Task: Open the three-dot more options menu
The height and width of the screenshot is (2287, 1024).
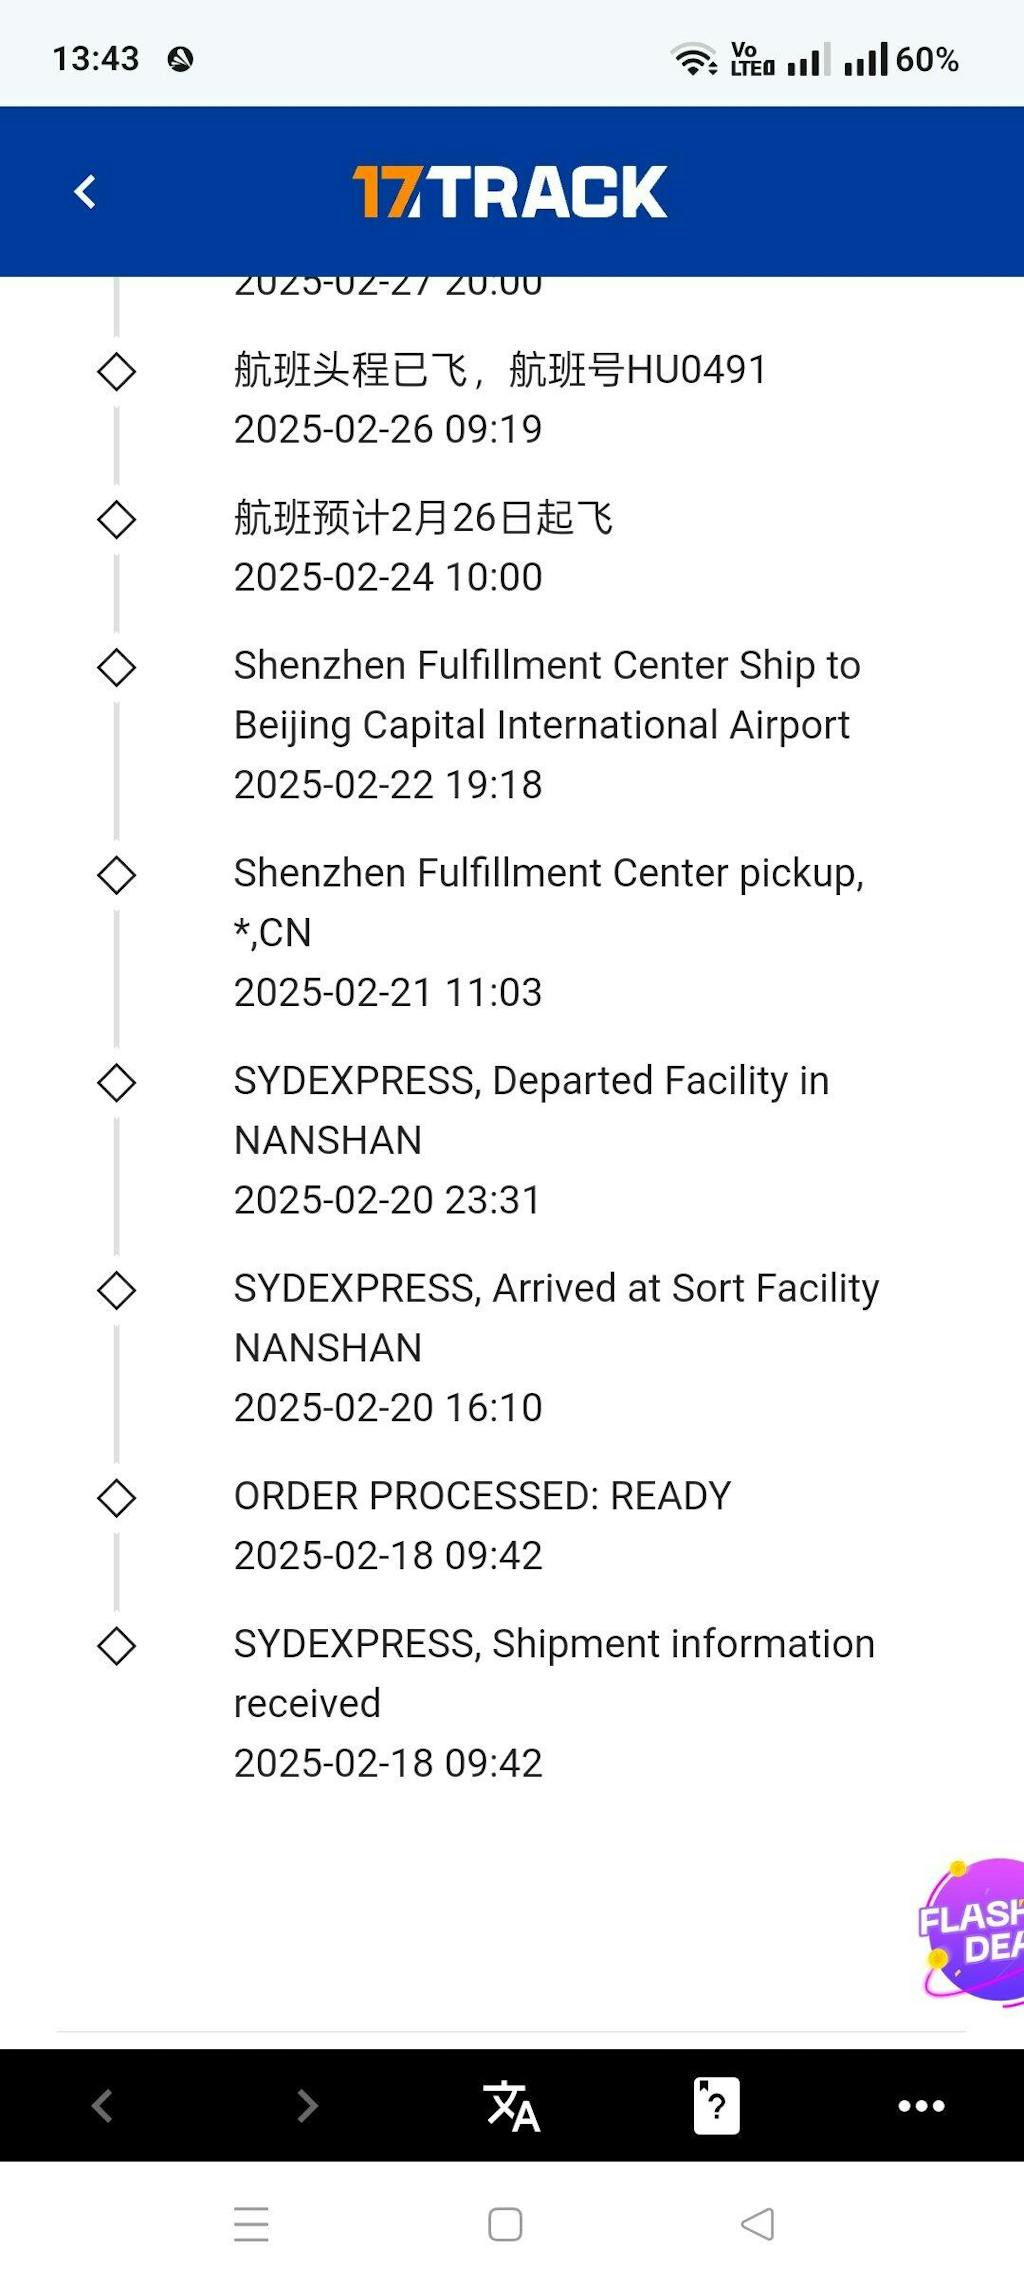Action: coord(921,2105)
